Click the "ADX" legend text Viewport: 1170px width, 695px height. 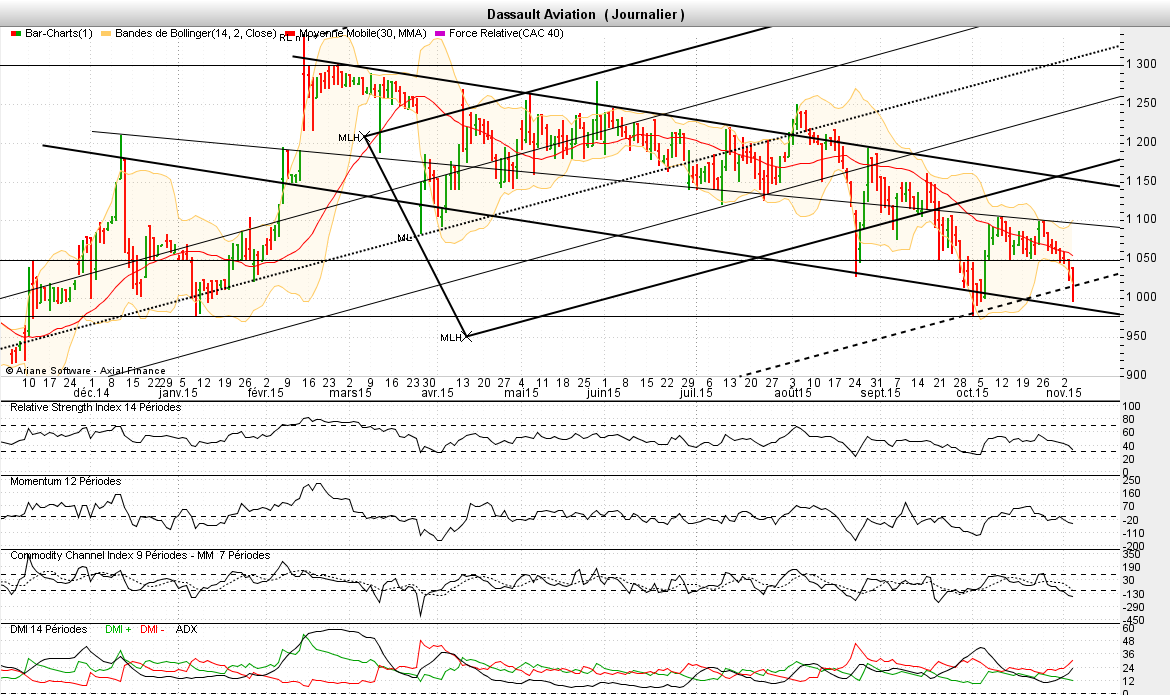click(x=187, y=629)
